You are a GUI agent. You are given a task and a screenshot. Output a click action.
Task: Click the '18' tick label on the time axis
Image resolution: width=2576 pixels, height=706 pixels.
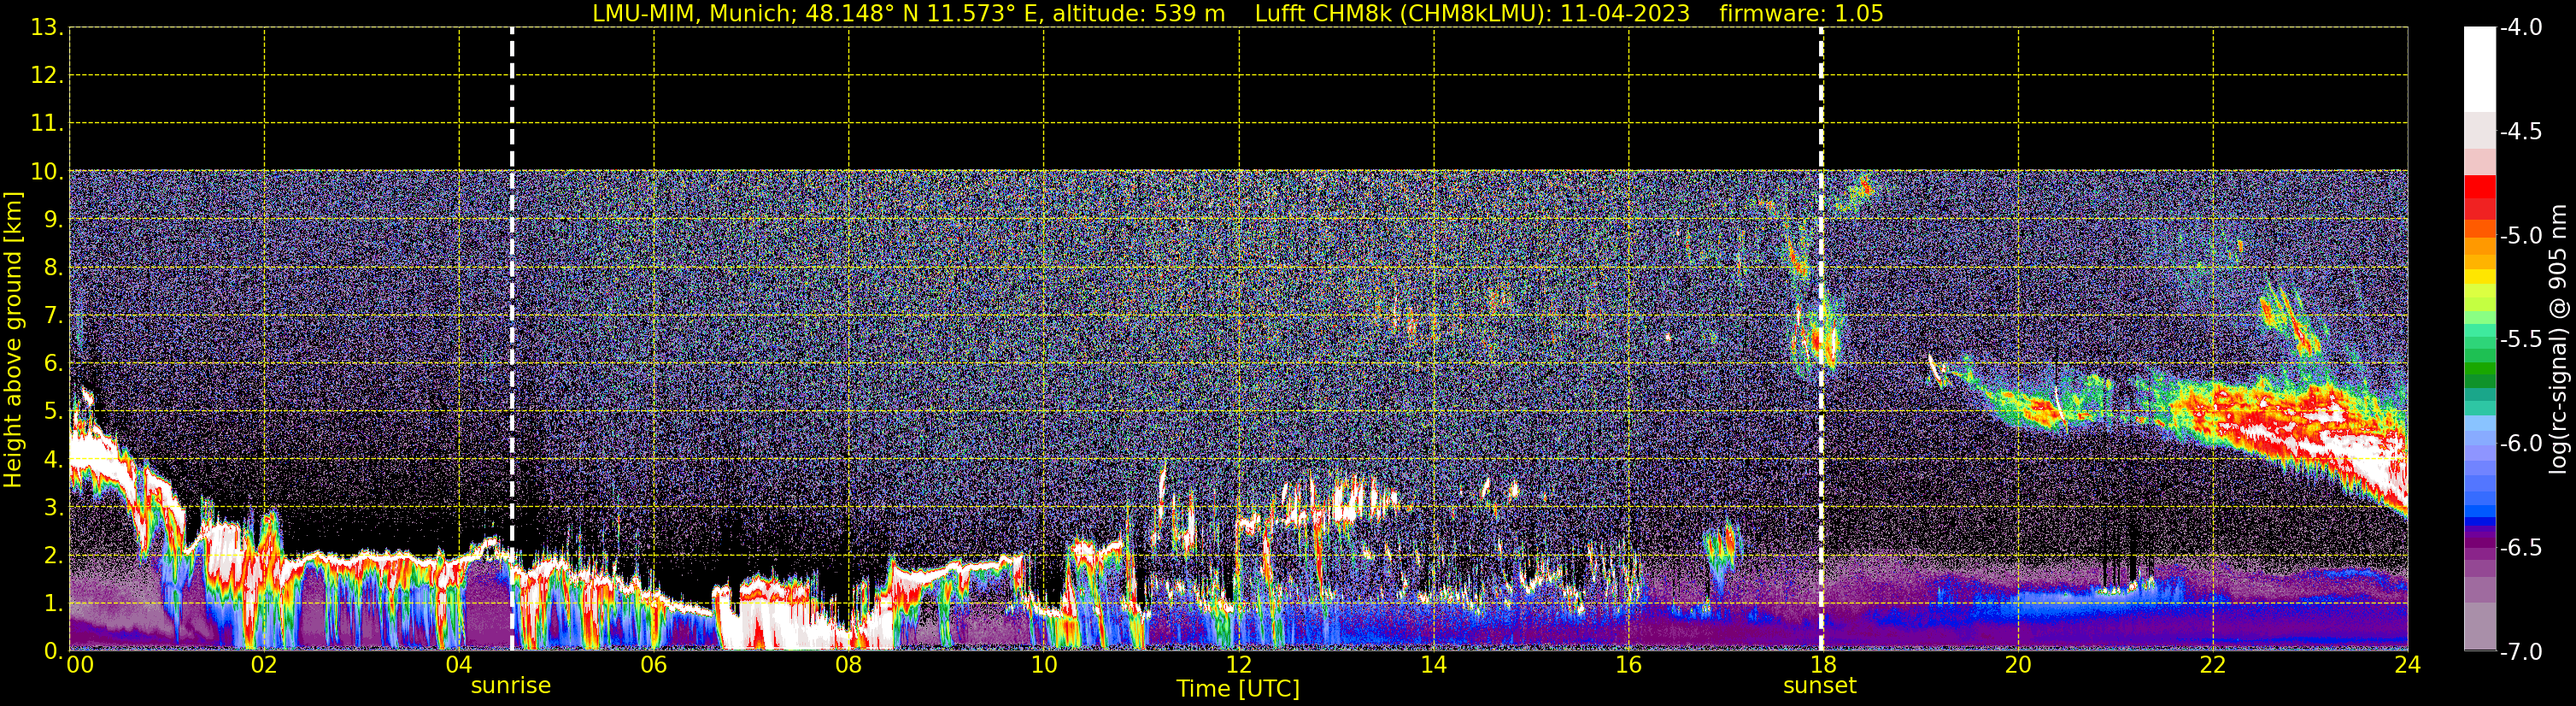click(1823, 666)
